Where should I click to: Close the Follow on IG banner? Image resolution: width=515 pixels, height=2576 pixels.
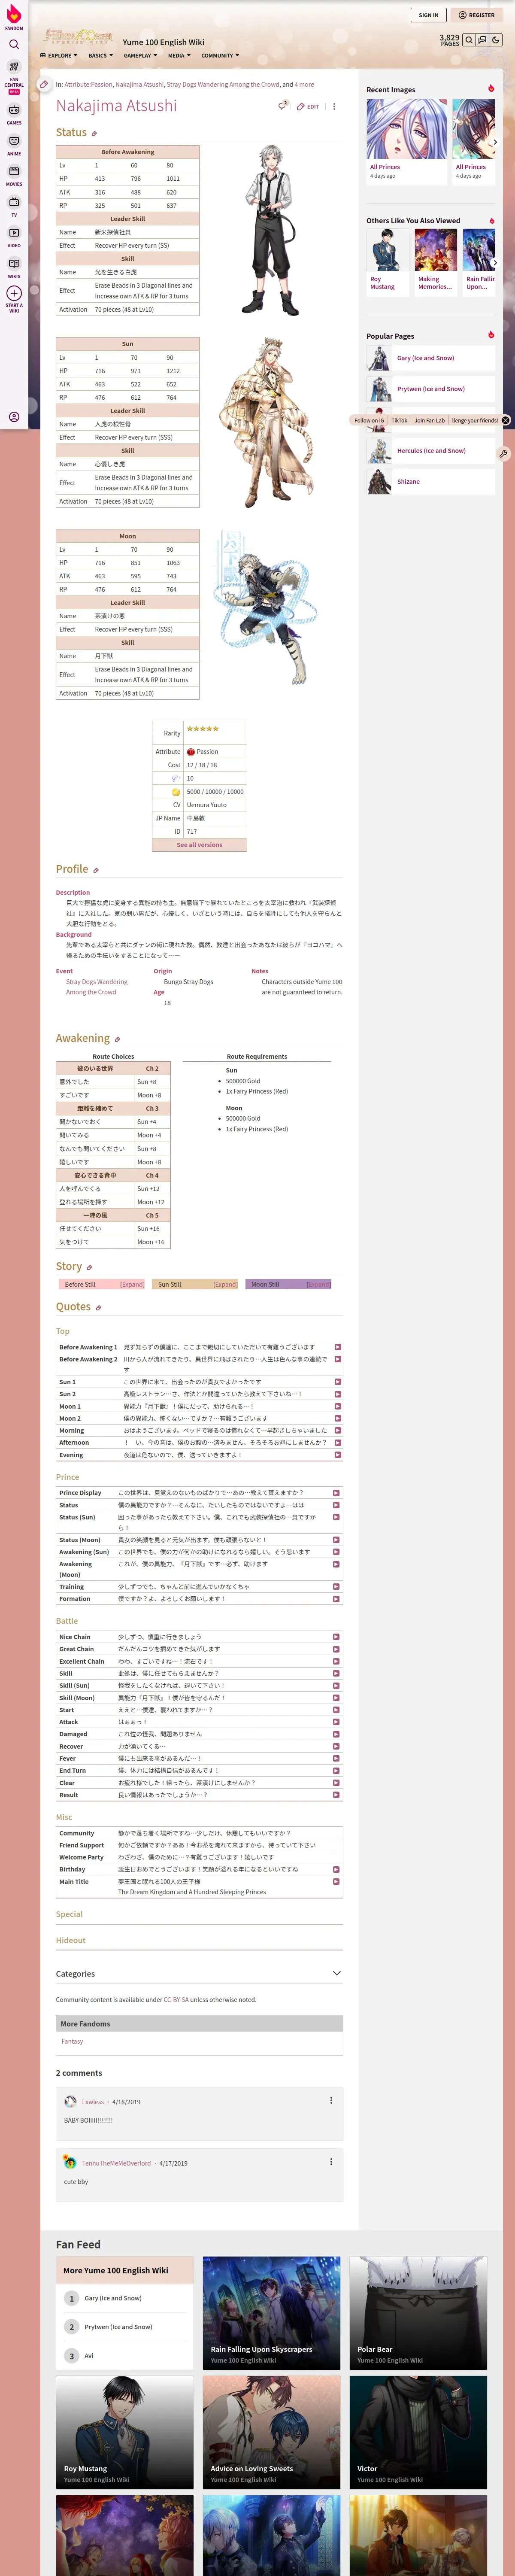point(505,420)
